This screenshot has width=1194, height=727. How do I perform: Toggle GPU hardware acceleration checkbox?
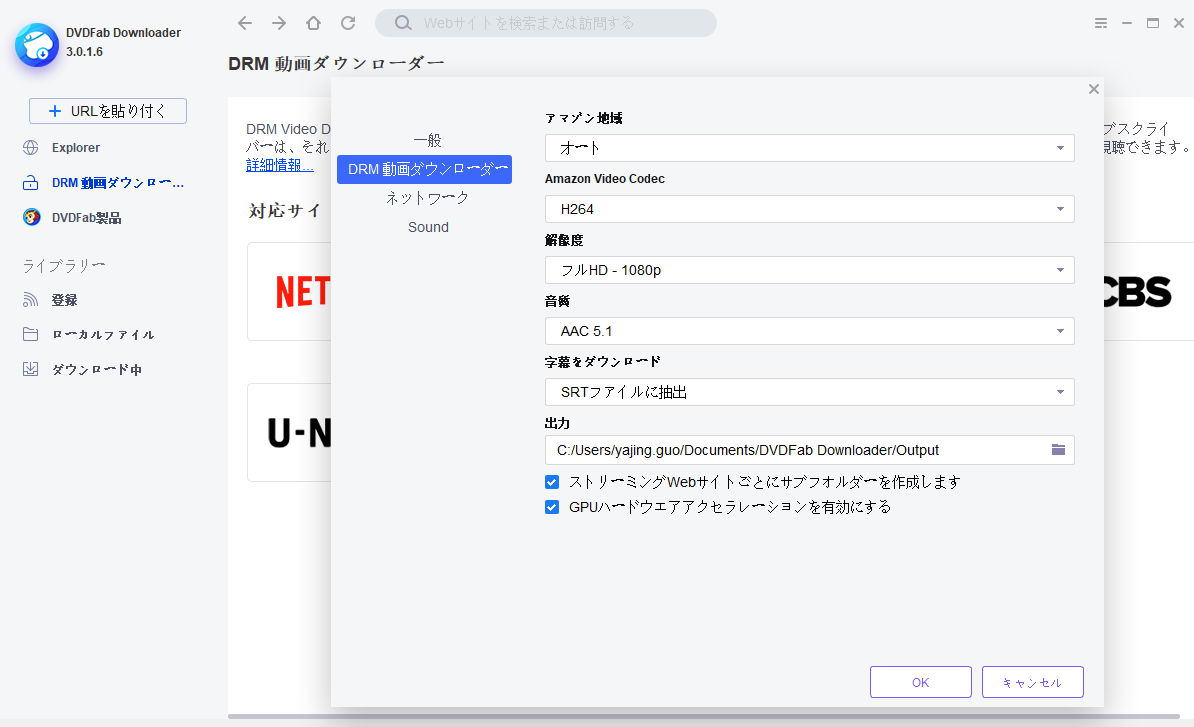click(552, 507)
